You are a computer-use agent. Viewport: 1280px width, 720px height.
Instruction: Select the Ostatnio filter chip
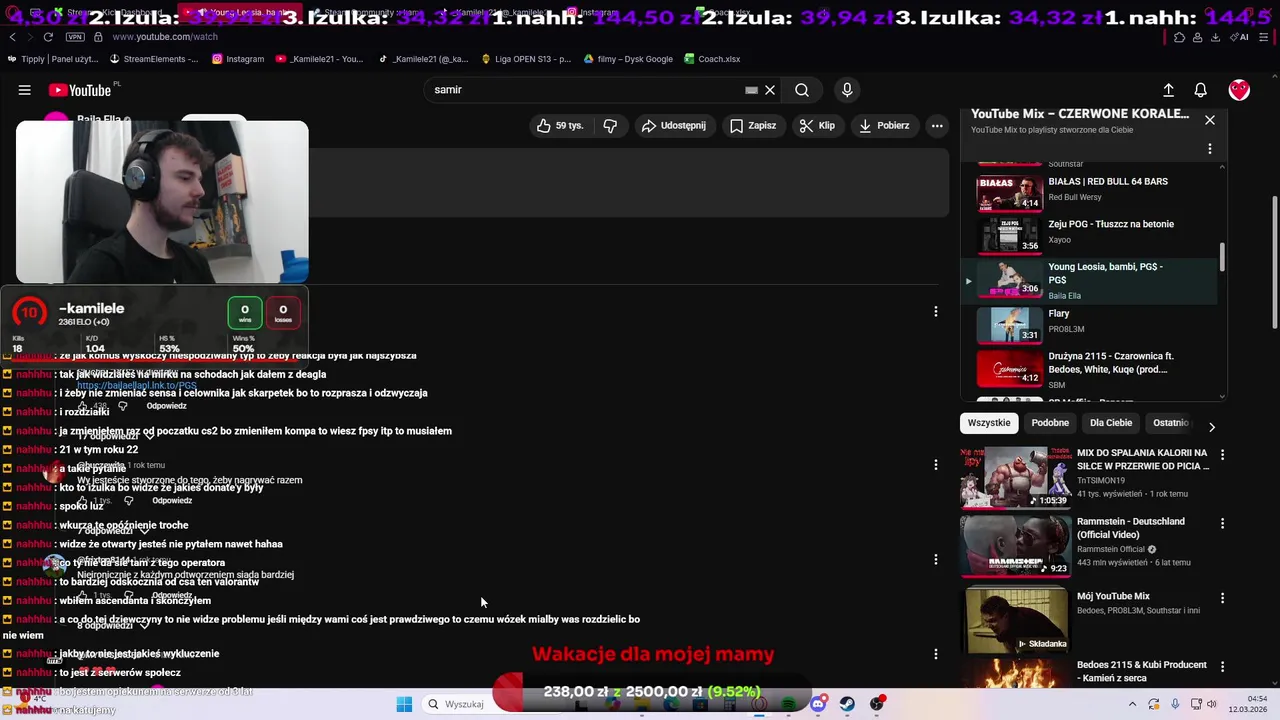pyautogui.click(x=1170, y=423)
